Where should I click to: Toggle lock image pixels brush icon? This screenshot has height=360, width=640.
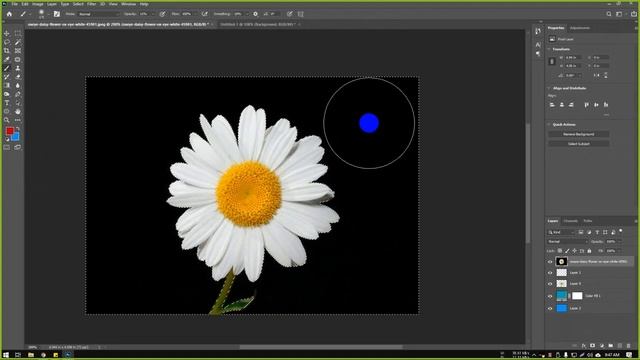pyautogui.click(x=567, y=251)
